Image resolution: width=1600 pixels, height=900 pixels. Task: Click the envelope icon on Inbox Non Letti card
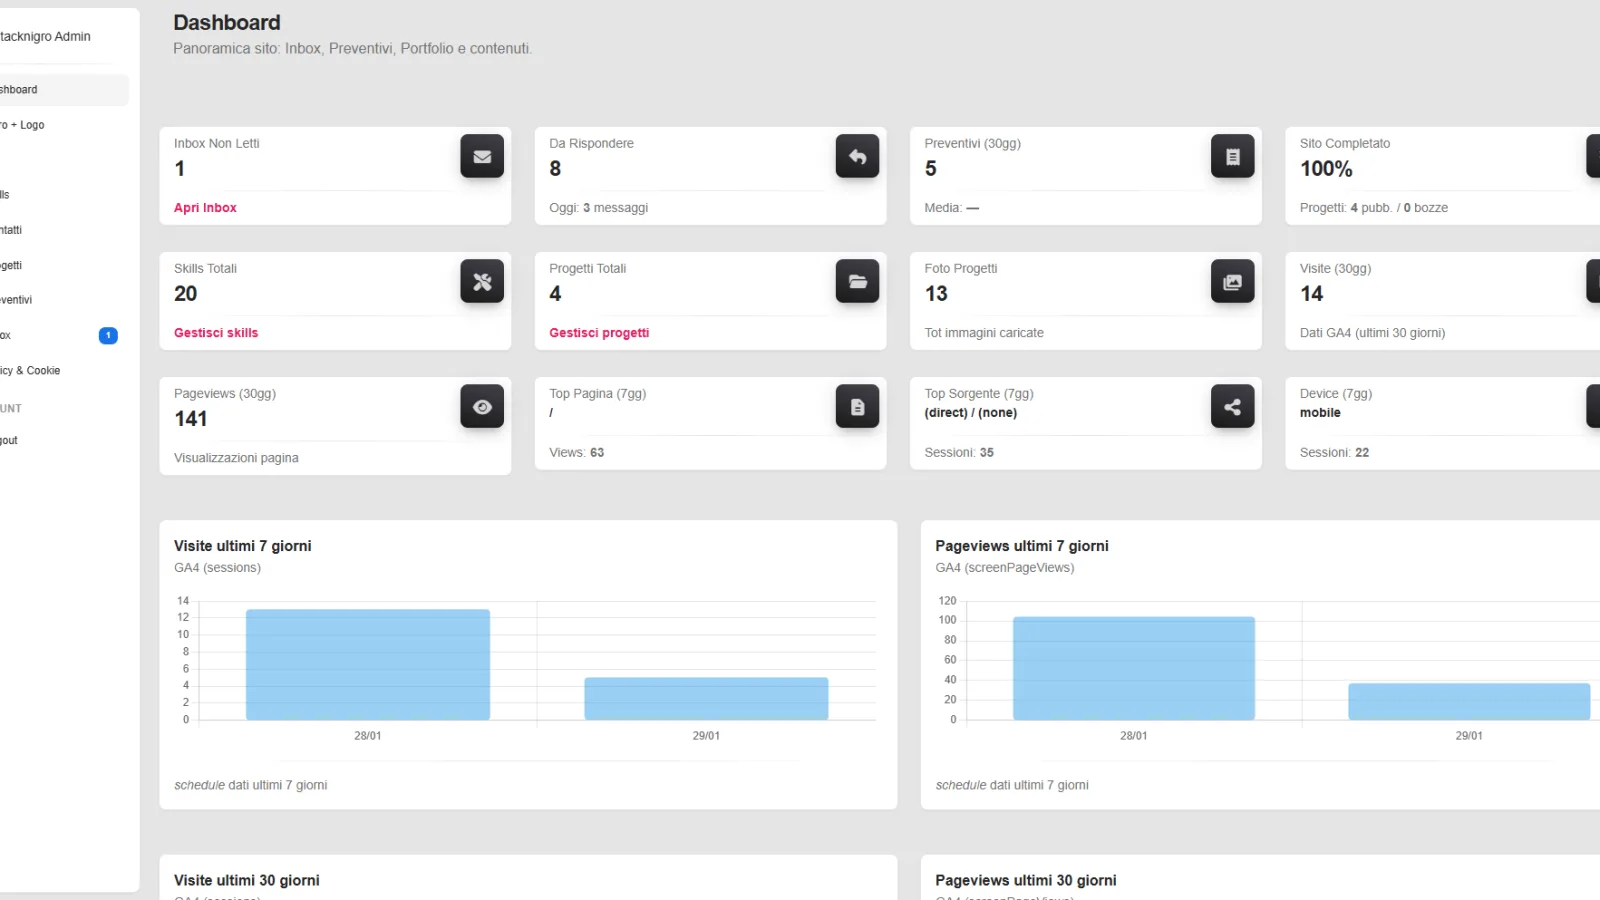click(x=482, y=156)
